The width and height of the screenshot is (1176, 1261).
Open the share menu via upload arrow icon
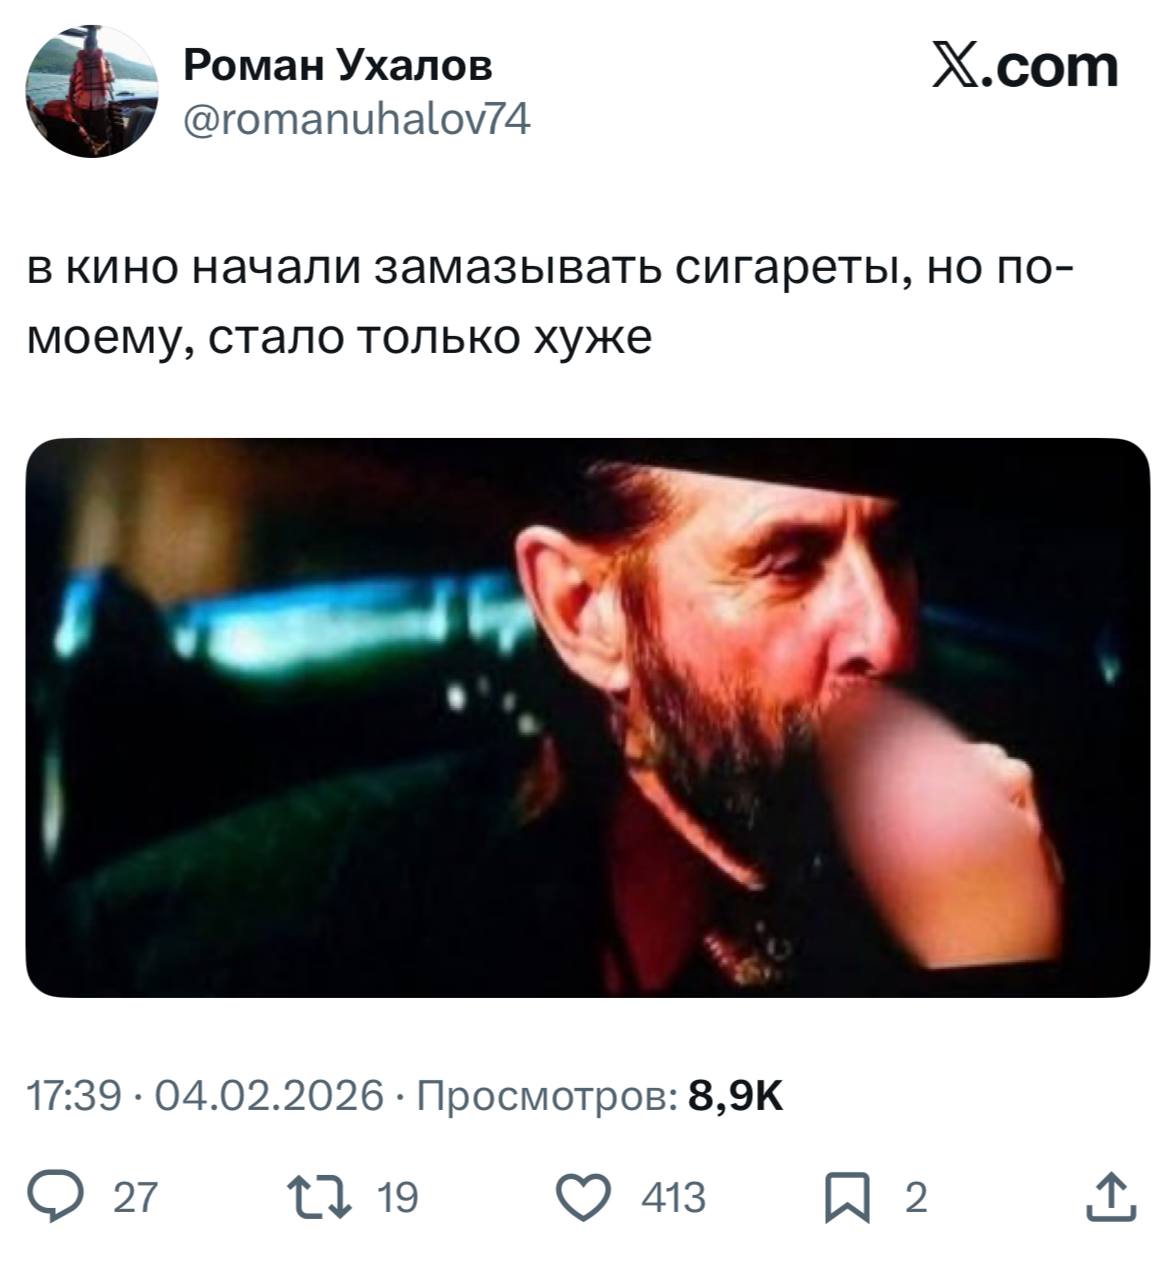click(x=1111, y=1197)
